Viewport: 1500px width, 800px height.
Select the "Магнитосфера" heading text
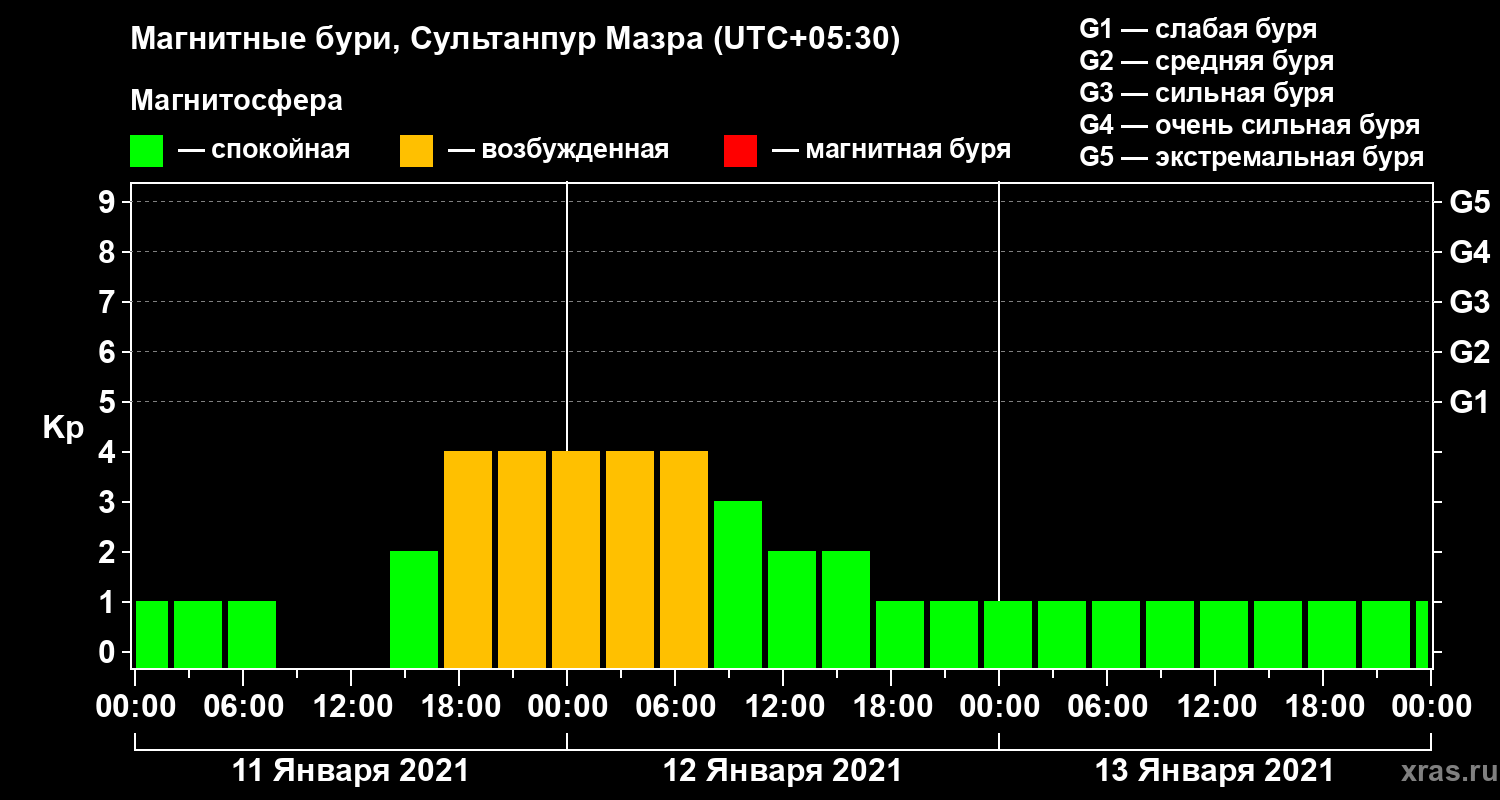coord(236,101)
